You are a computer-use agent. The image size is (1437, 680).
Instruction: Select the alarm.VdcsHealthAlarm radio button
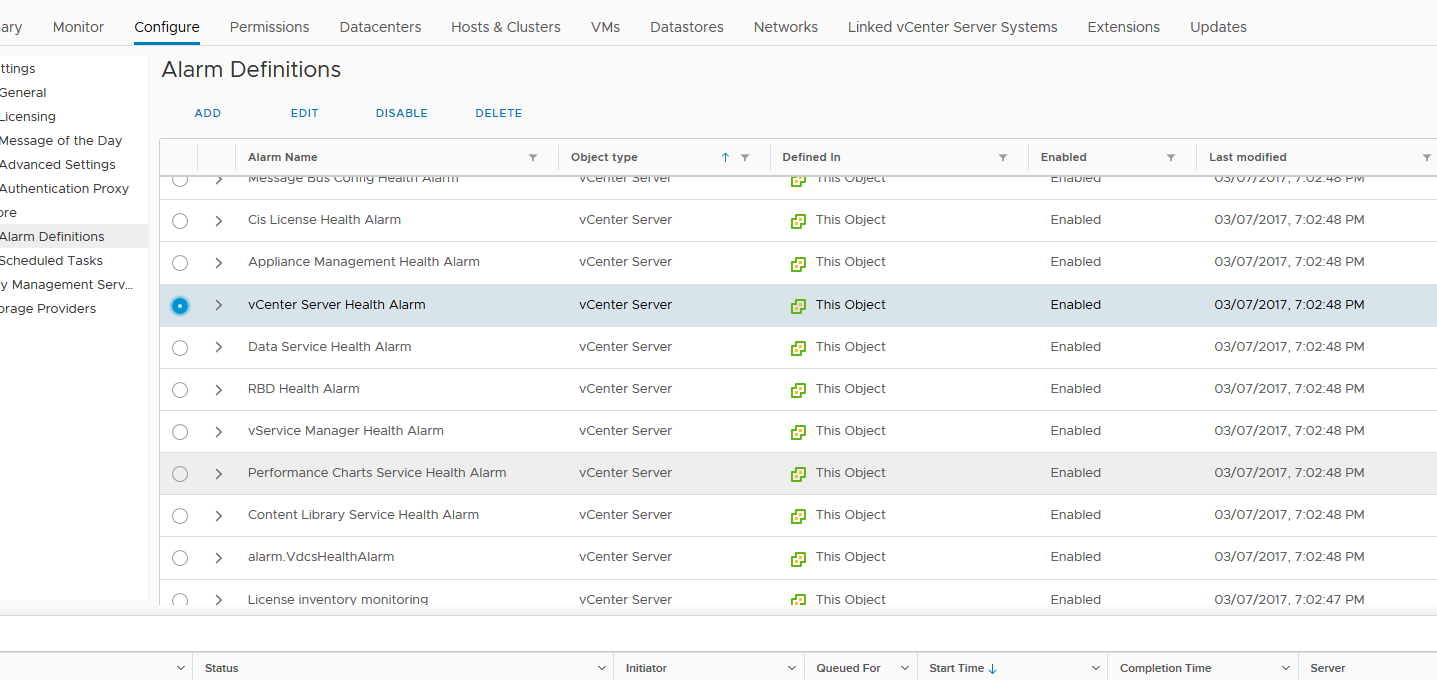click(180, 558)
